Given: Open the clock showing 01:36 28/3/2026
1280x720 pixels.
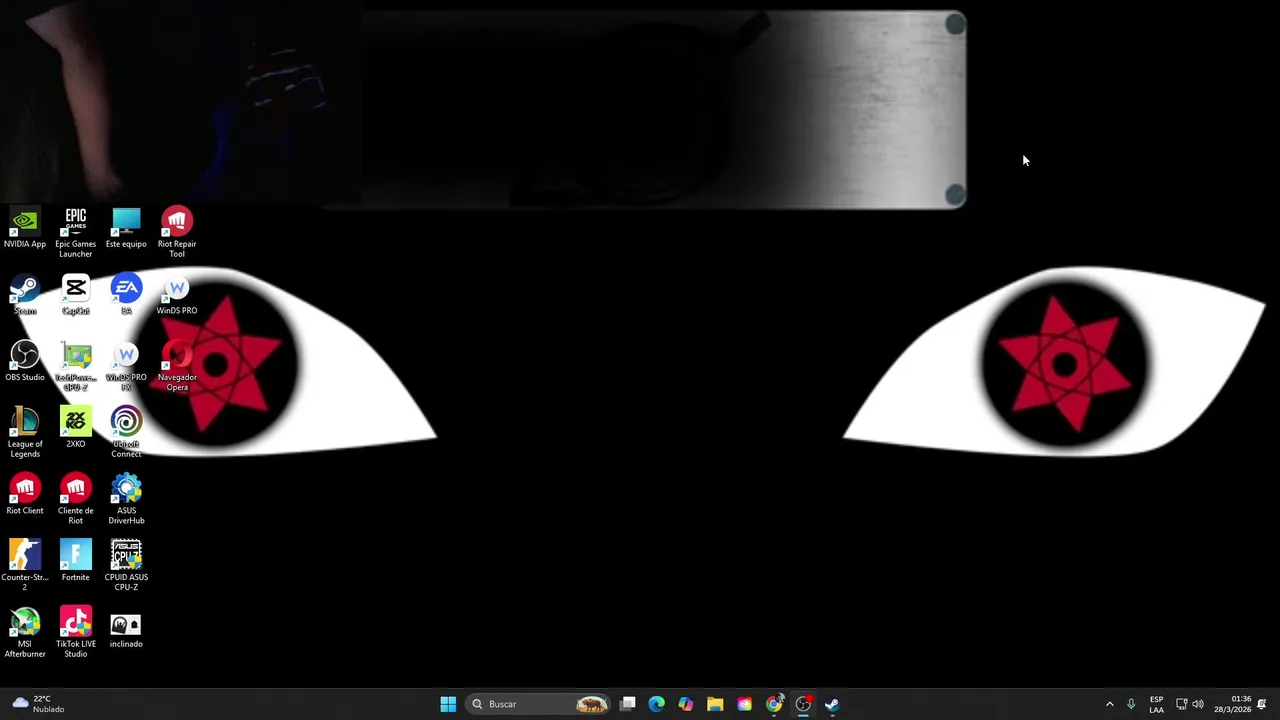Looking at the screenshot, I should (1233, 704).
